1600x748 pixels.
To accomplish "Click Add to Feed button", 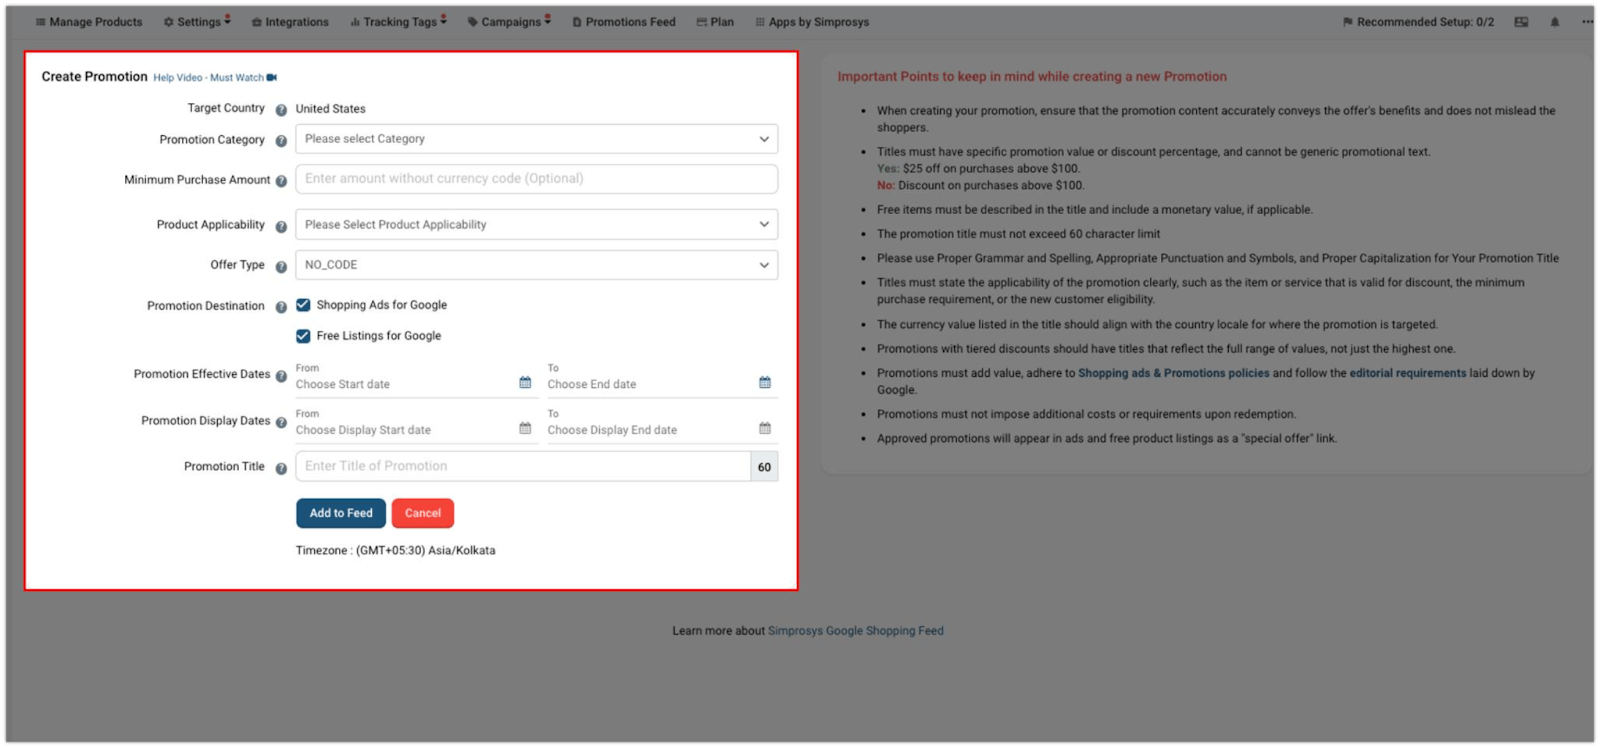I will [341, 513].
